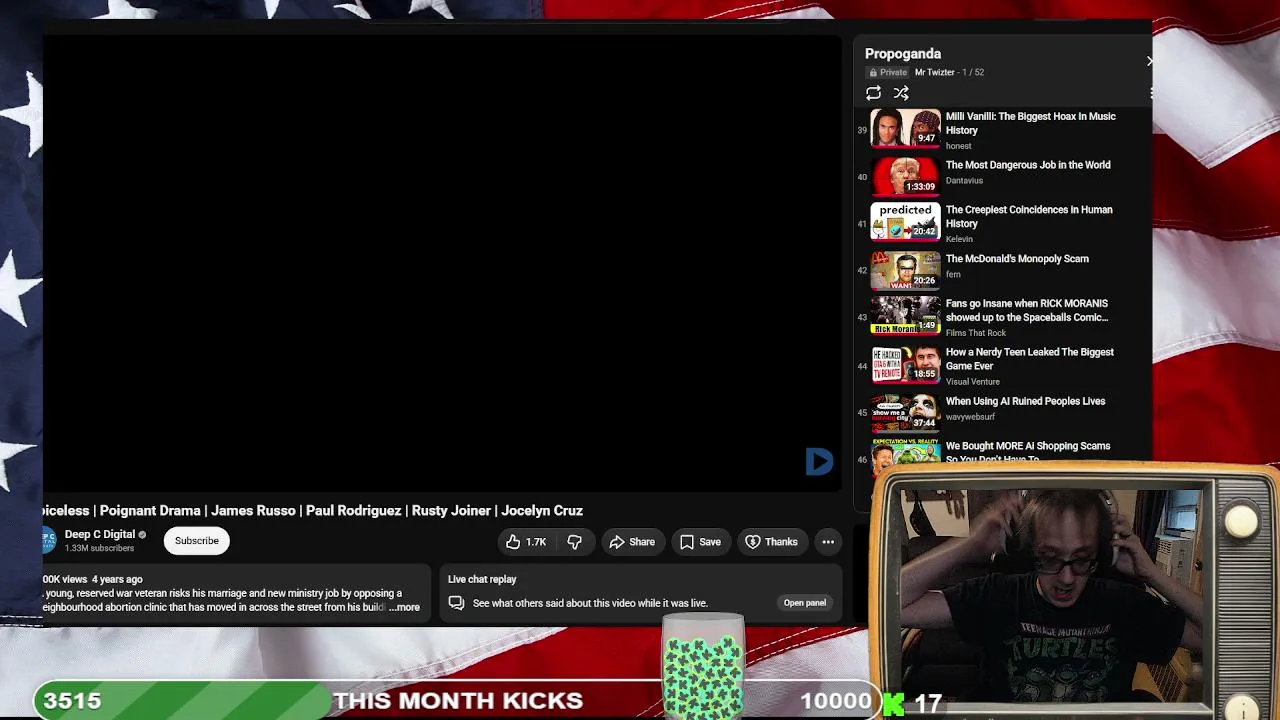1280x720 pixels.
Task: Like the video with 1.7K likes
Action: (526, 542)
